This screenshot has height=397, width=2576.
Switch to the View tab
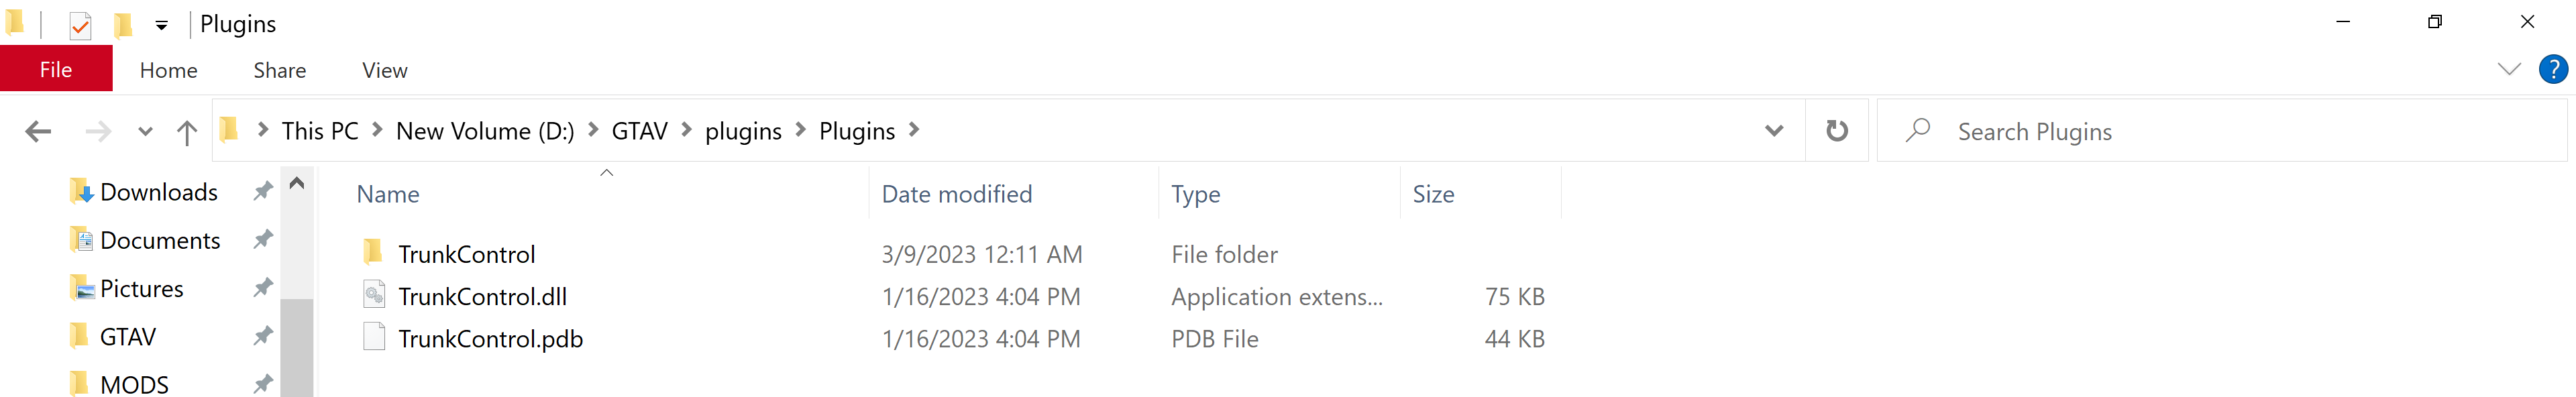[x=384, y=70]
